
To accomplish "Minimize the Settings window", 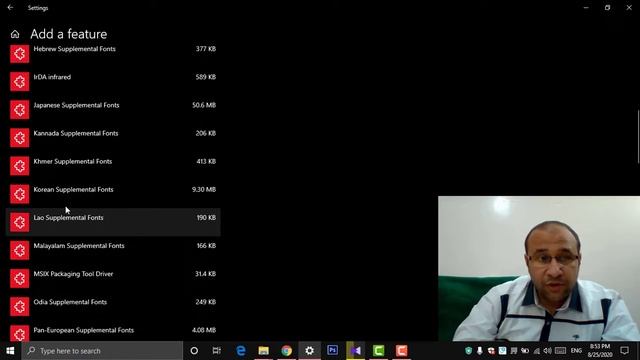I will click(586, 7).
